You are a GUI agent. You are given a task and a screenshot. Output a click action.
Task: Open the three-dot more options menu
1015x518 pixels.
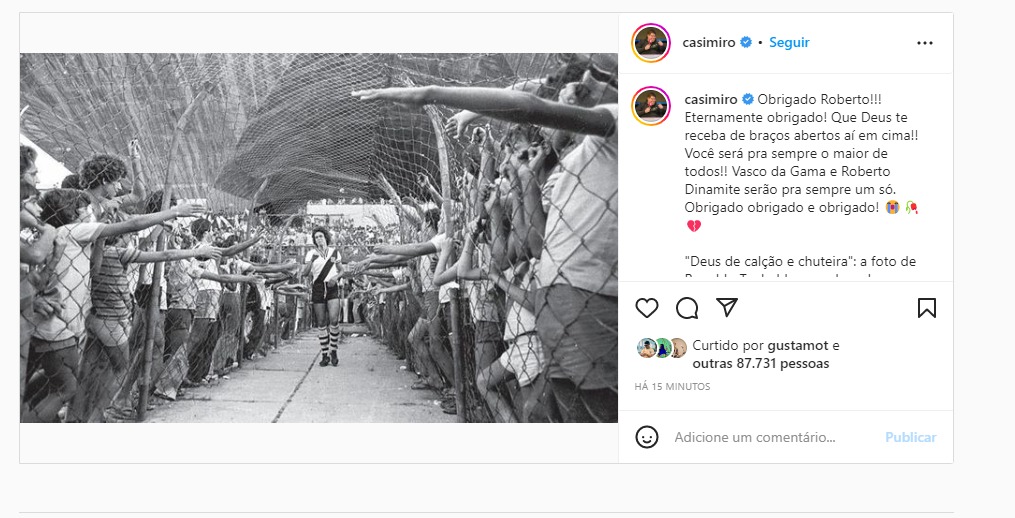(925, 43)
